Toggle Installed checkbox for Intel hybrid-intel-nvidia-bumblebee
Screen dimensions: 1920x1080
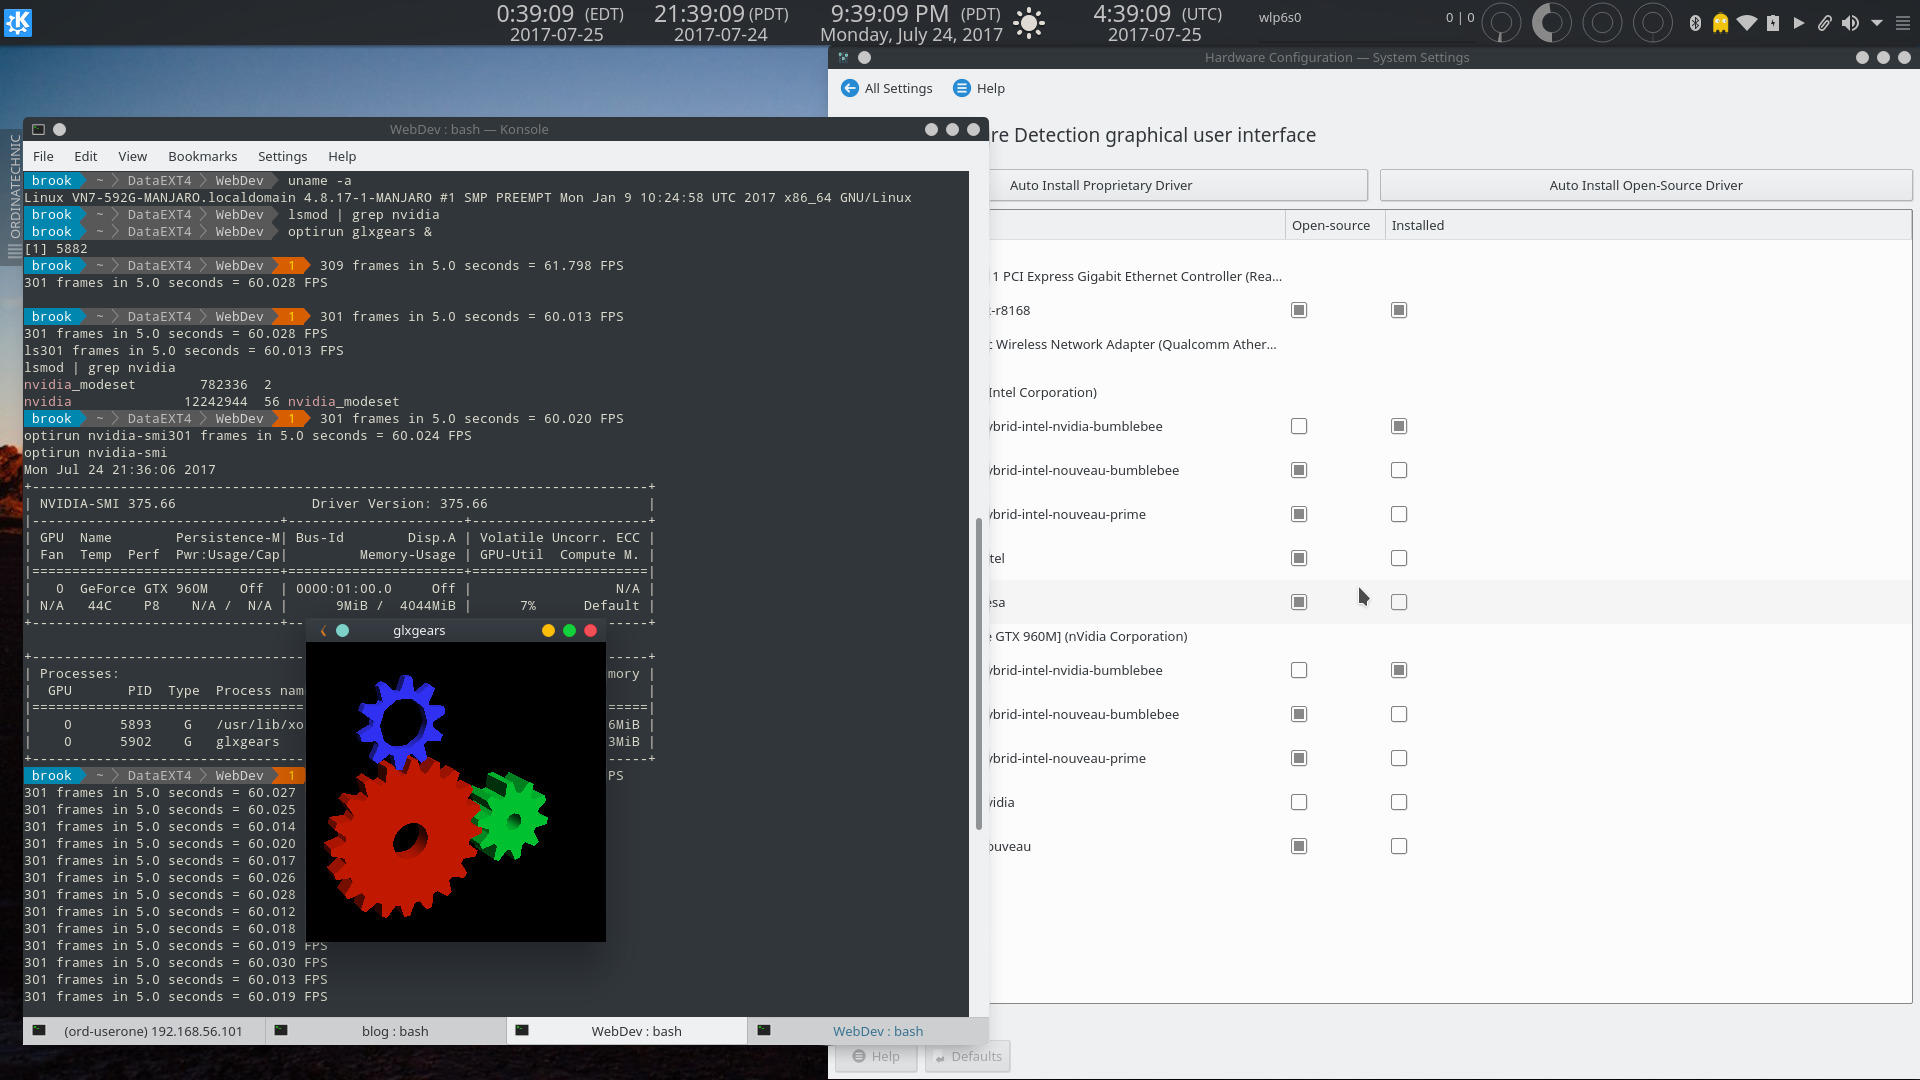click(1399, 426)
